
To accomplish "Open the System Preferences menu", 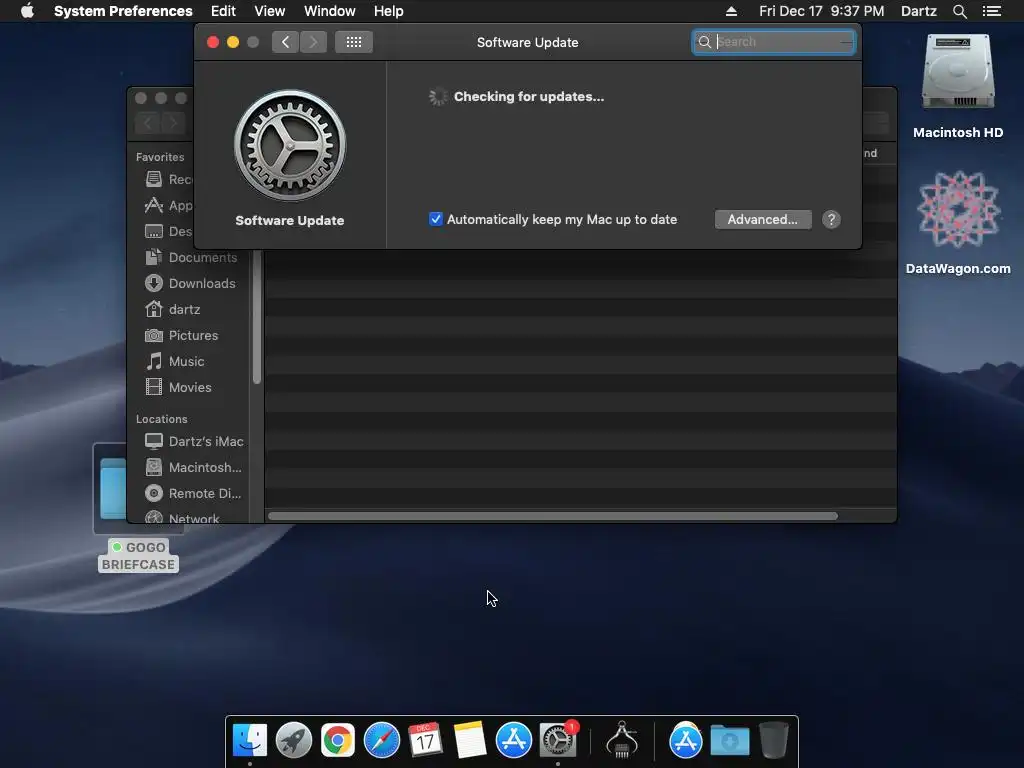I will click(123, 11).
